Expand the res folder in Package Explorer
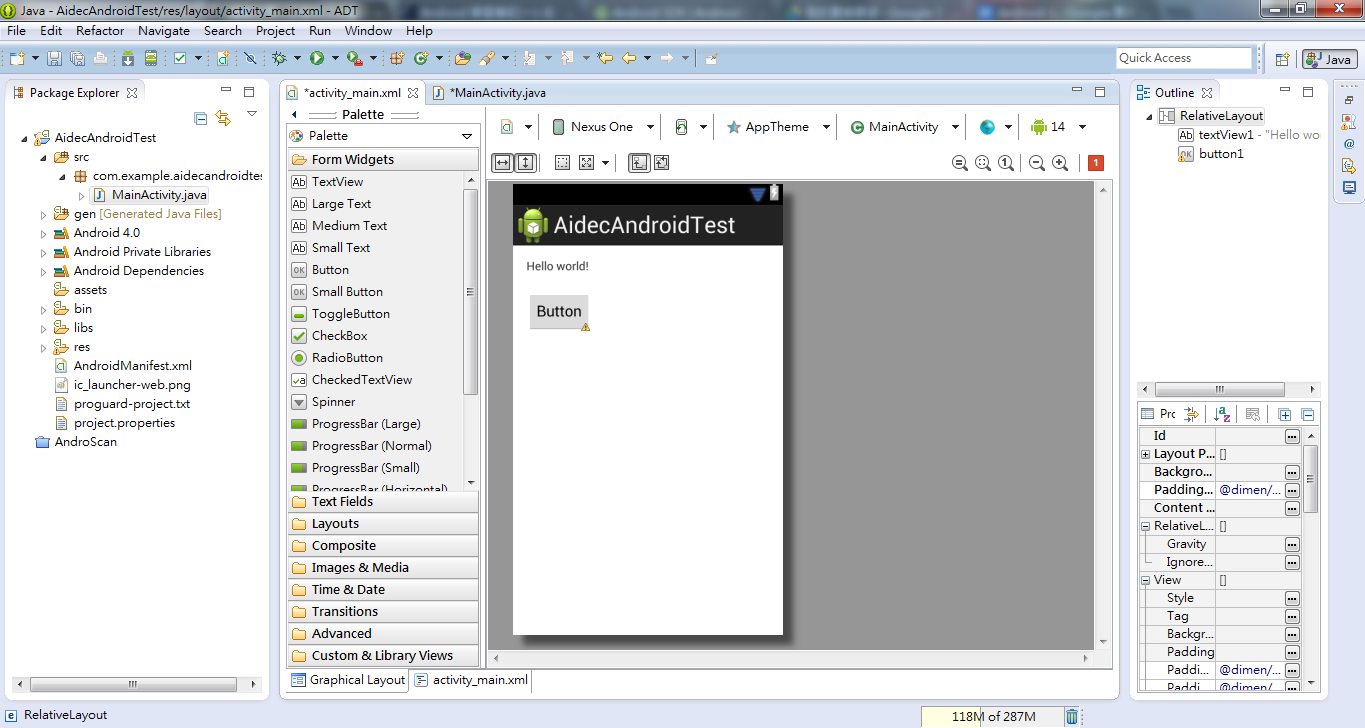The width and height of the screenshot is (1365, 728). [x=44, y=347]
